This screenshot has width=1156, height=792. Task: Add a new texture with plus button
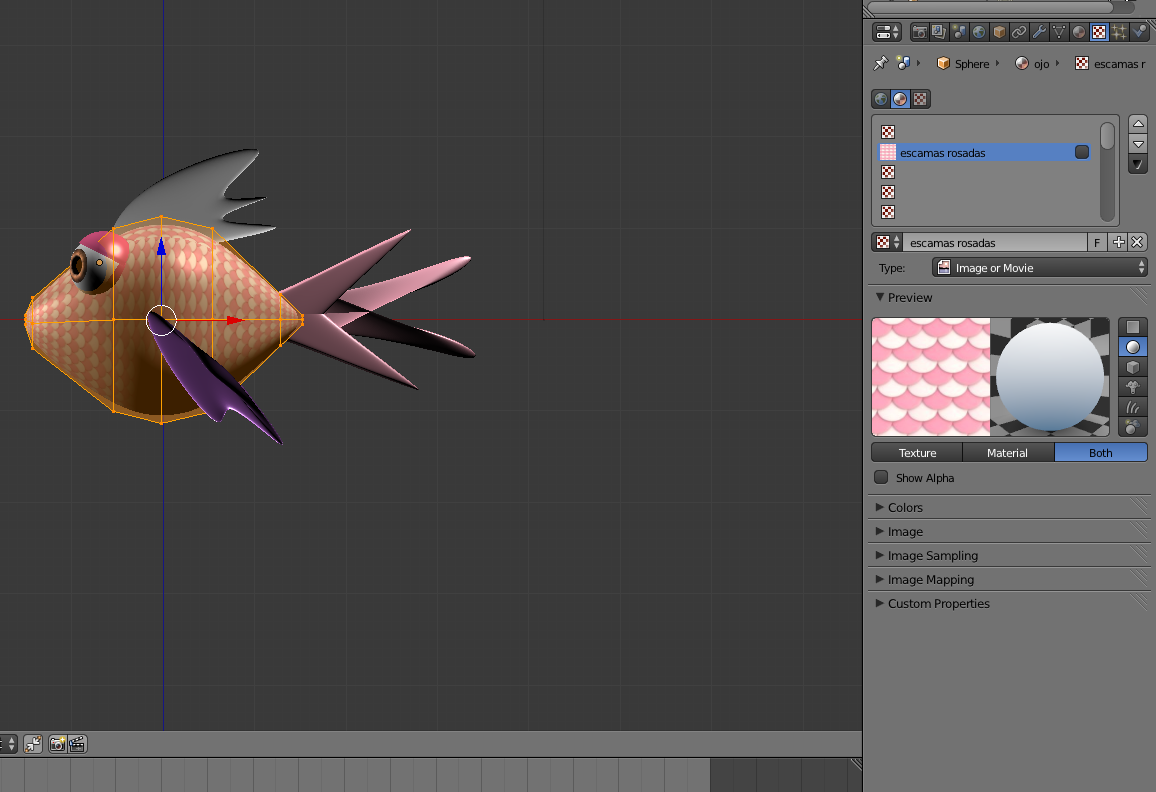(1118, 242)
